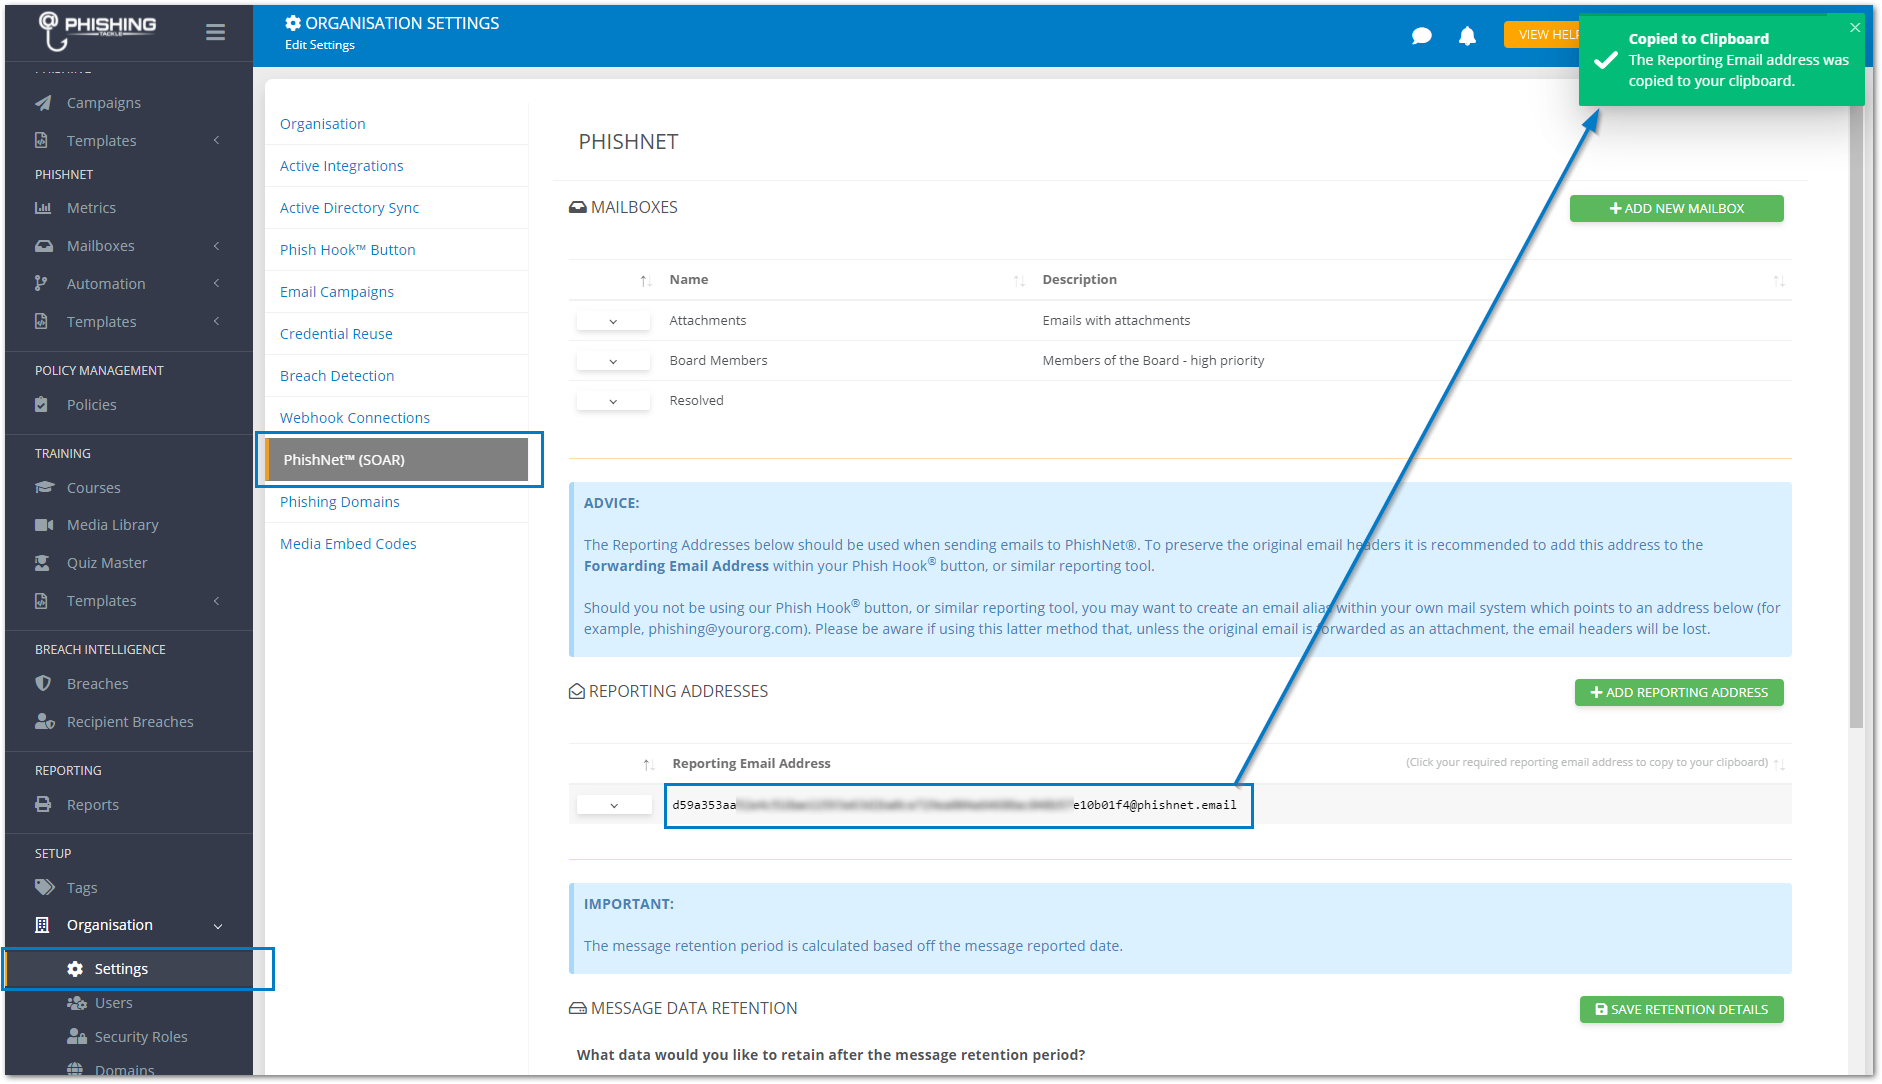1882x1084 pixels.
Task: Open Phish Hook Button settings tab
Action: [348, 250]
